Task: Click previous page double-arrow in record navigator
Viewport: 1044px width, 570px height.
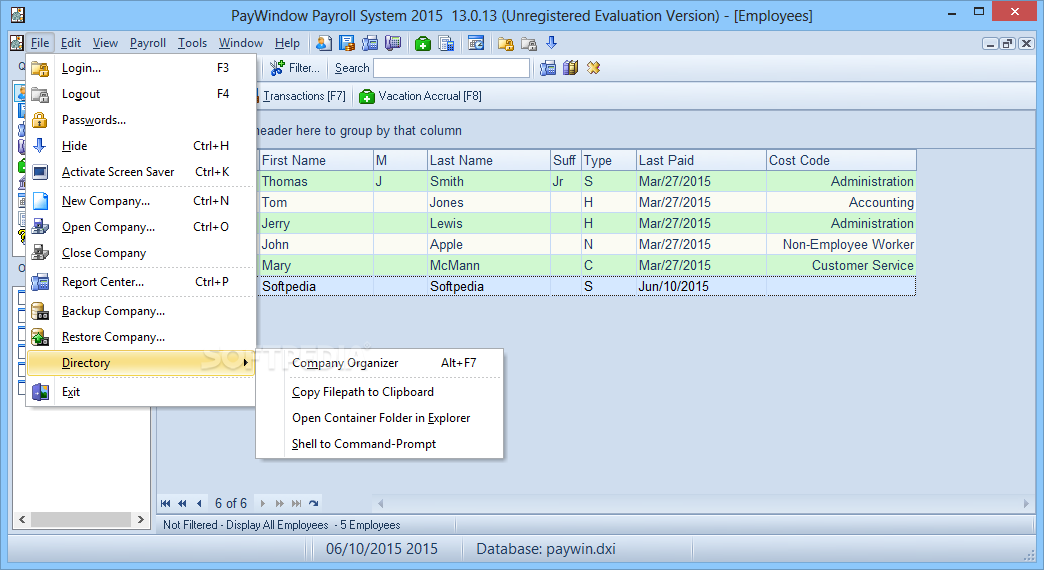Action: click(182, 503)
